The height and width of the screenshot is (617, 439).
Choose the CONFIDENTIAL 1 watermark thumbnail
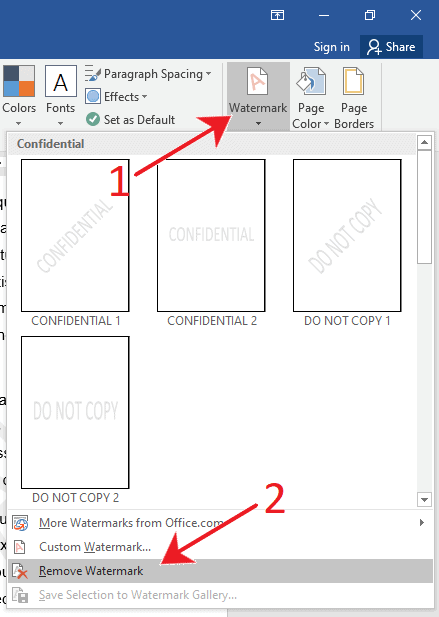pos(75,235)
